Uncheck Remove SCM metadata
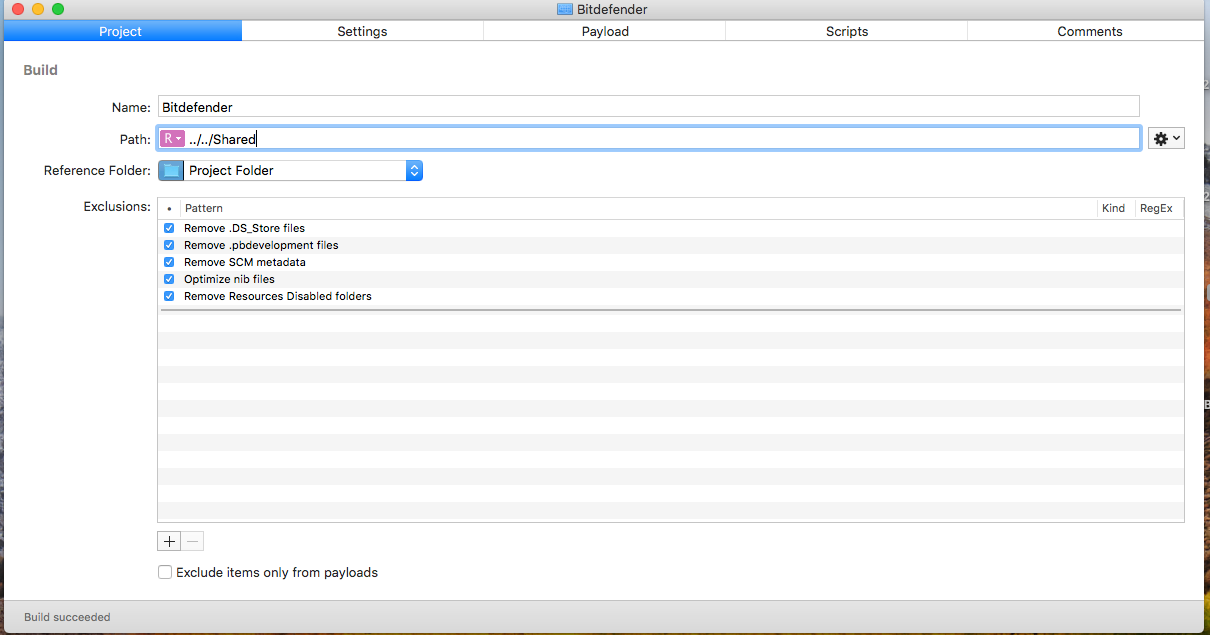The height and width of the screenshot is (635, 1210). (x=169, y=262)
